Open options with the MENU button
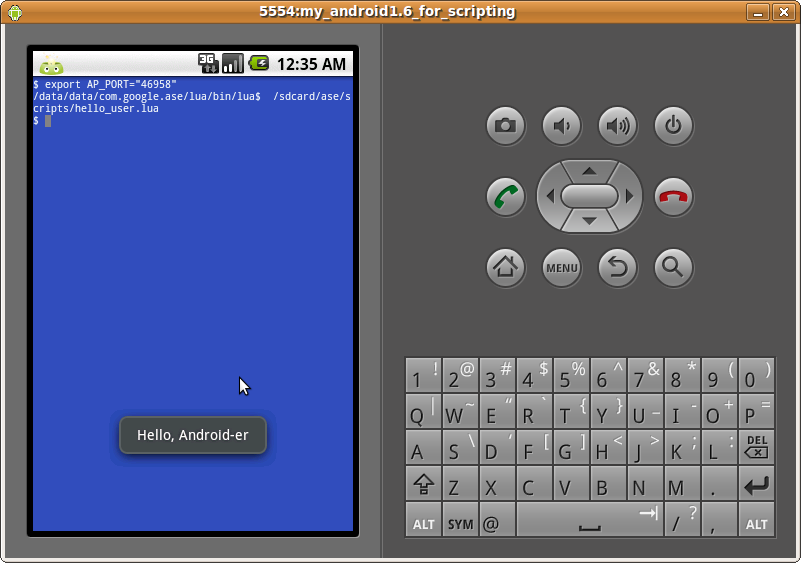This screenshot has height=563, width=801. [561, 267]
